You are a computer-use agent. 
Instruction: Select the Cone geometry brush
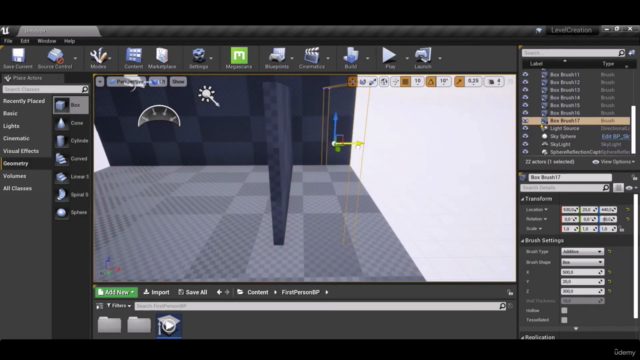[71, 123]
